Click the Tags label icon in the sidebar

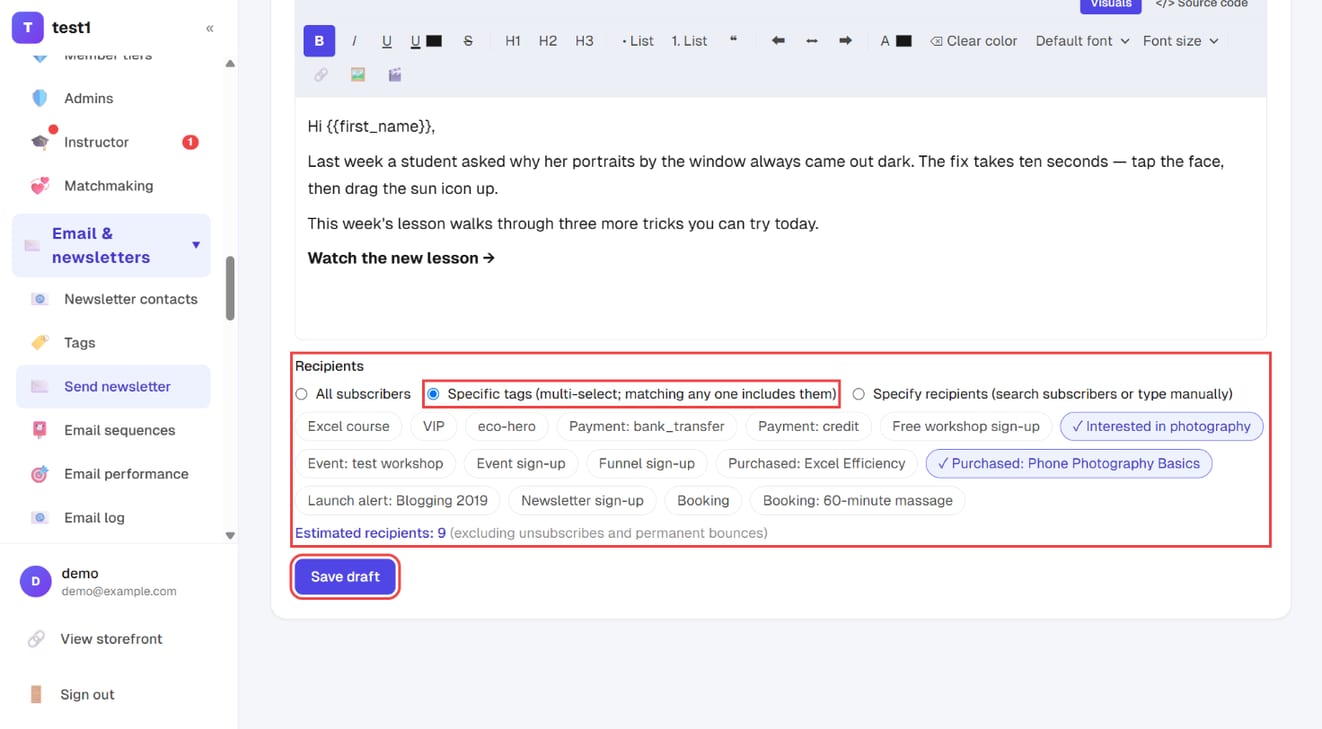[x=40, y=343]
